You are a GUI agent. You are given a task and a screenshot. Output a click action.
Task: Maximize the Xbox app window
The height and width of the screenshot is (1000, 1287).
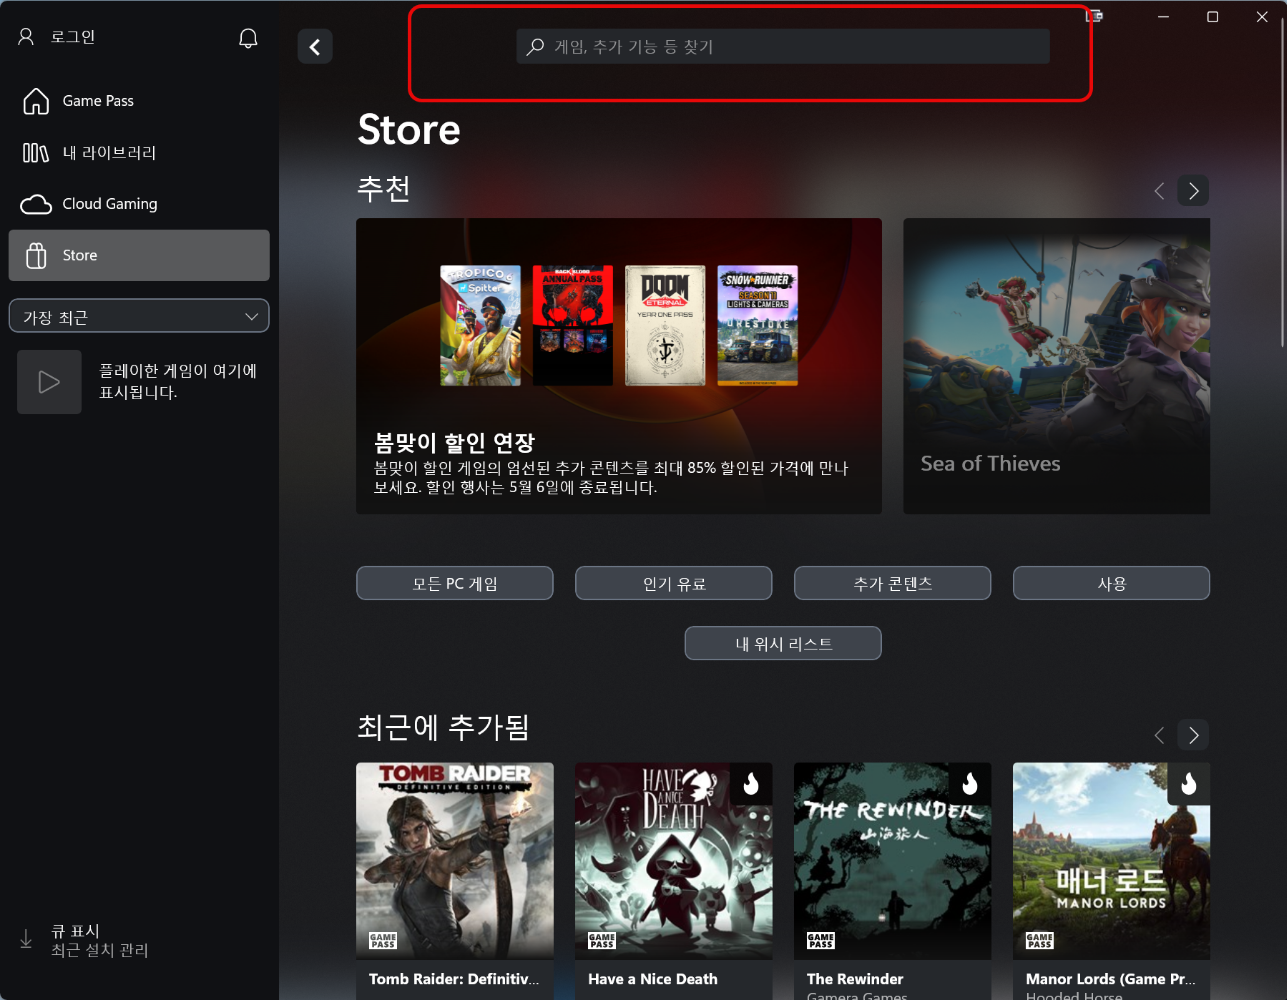[1212, 17]
